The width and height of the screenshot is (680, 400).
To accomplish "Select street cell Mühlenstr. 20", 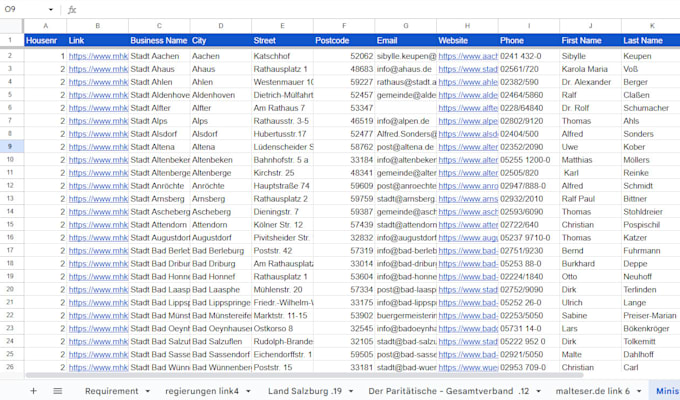I will tap(282, 290).
